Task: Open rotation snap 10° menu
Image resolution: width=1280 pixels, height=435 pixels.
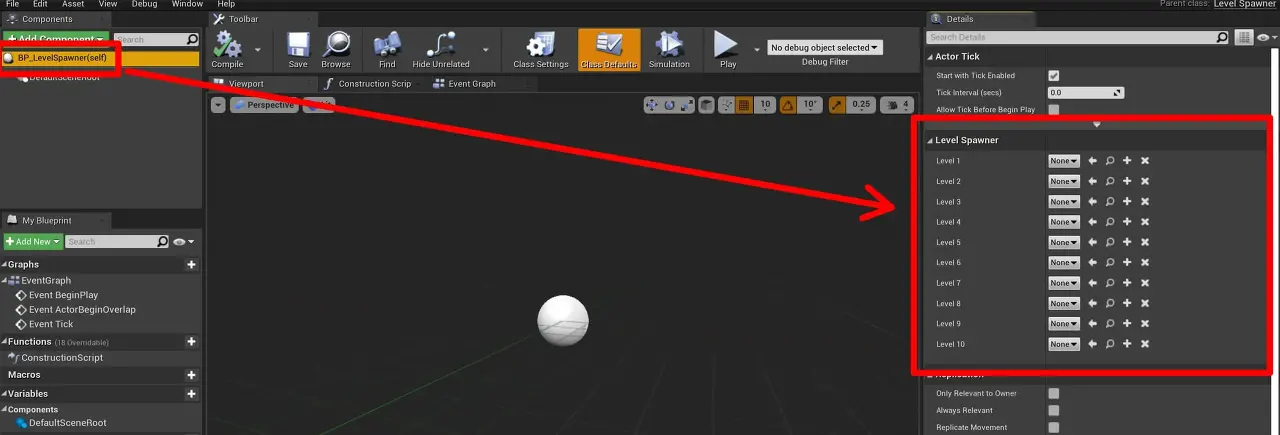Action: click(811, 104)
